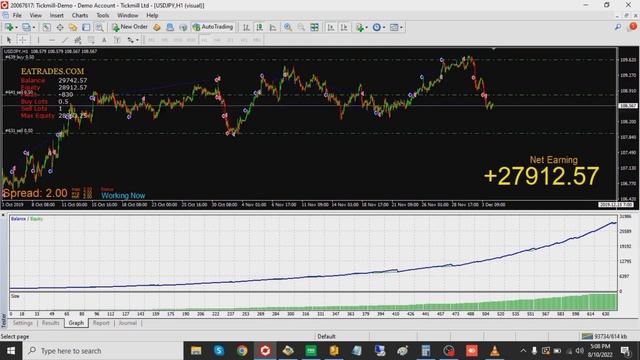
Task: Open the Window menu
Action: (x=127, y=16)
